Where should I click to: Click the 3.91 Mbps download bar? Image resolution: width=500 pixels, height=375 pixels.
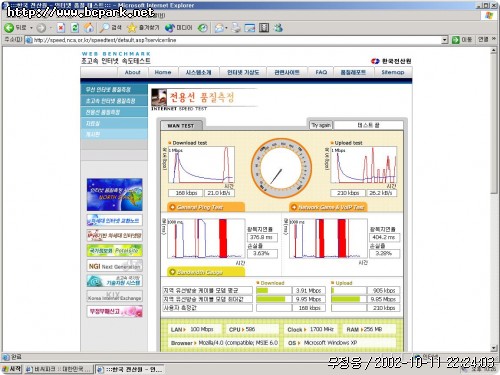click(x=273, y=291)
